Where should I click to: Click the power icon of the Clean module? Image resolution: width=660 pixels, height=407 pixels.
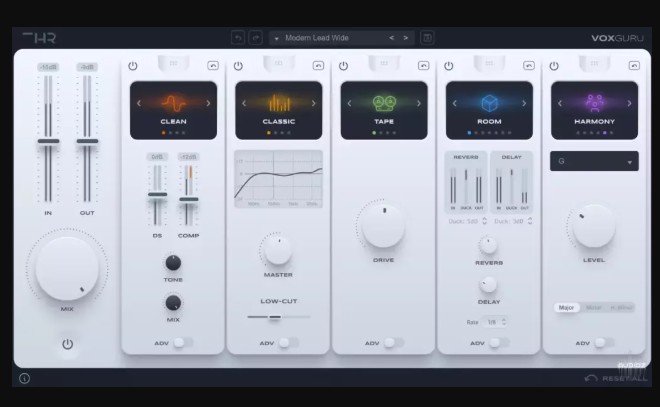(133, 66)
